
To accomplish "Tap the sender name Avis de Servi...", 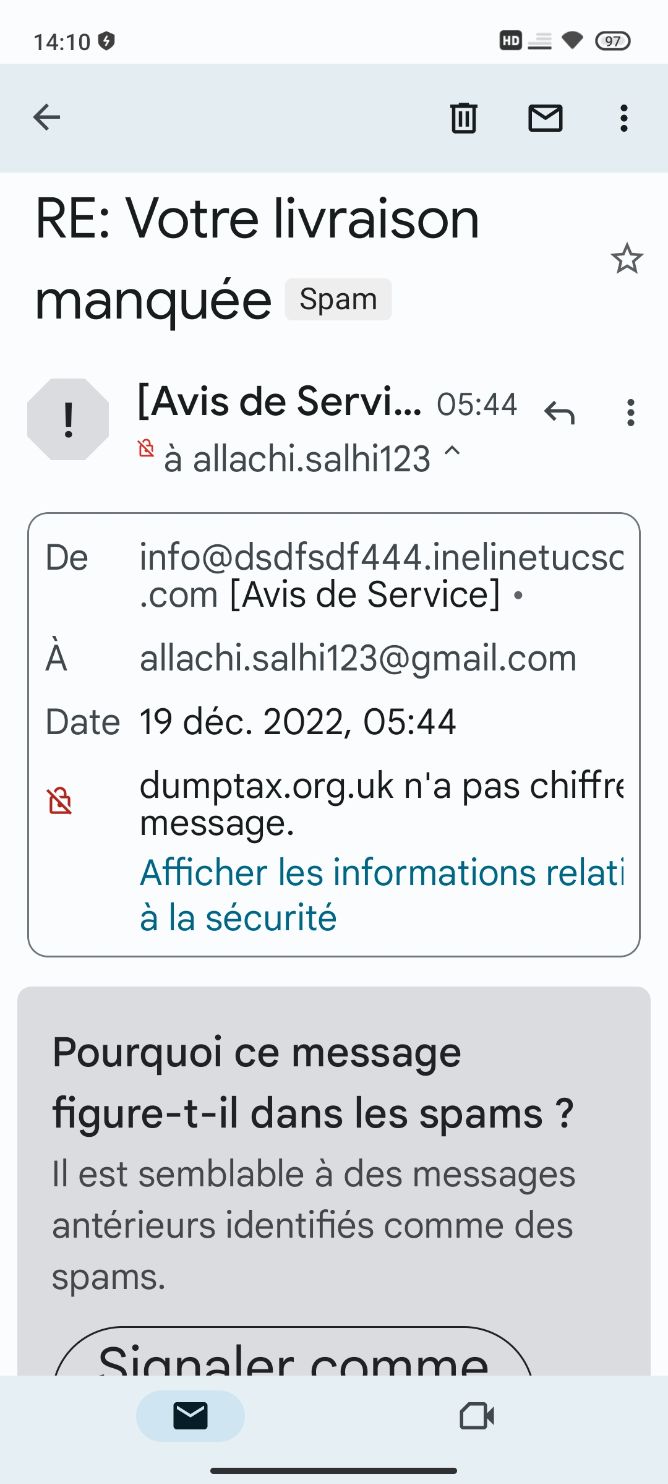I will [x=279, y=402].
